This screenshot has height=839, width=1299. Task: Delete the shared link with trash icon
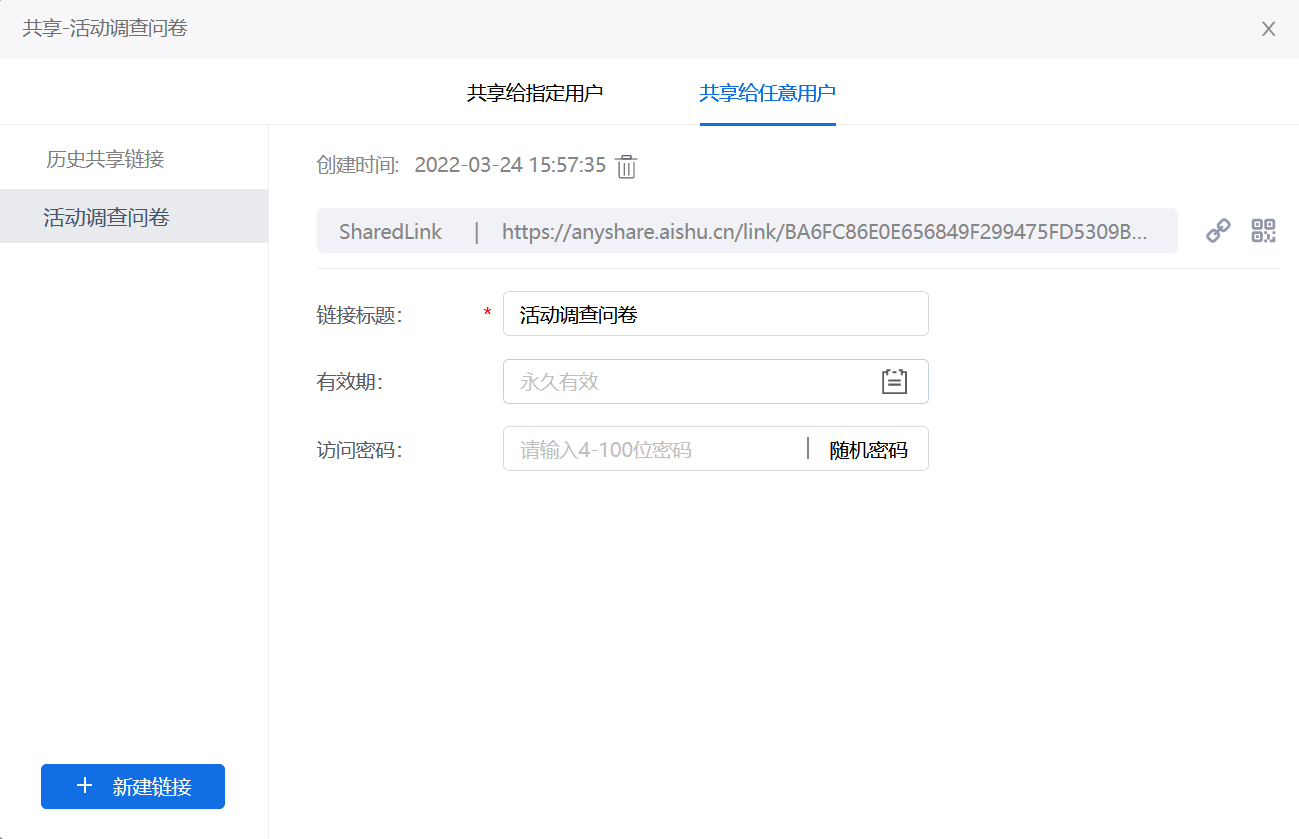tap(626, 166)
